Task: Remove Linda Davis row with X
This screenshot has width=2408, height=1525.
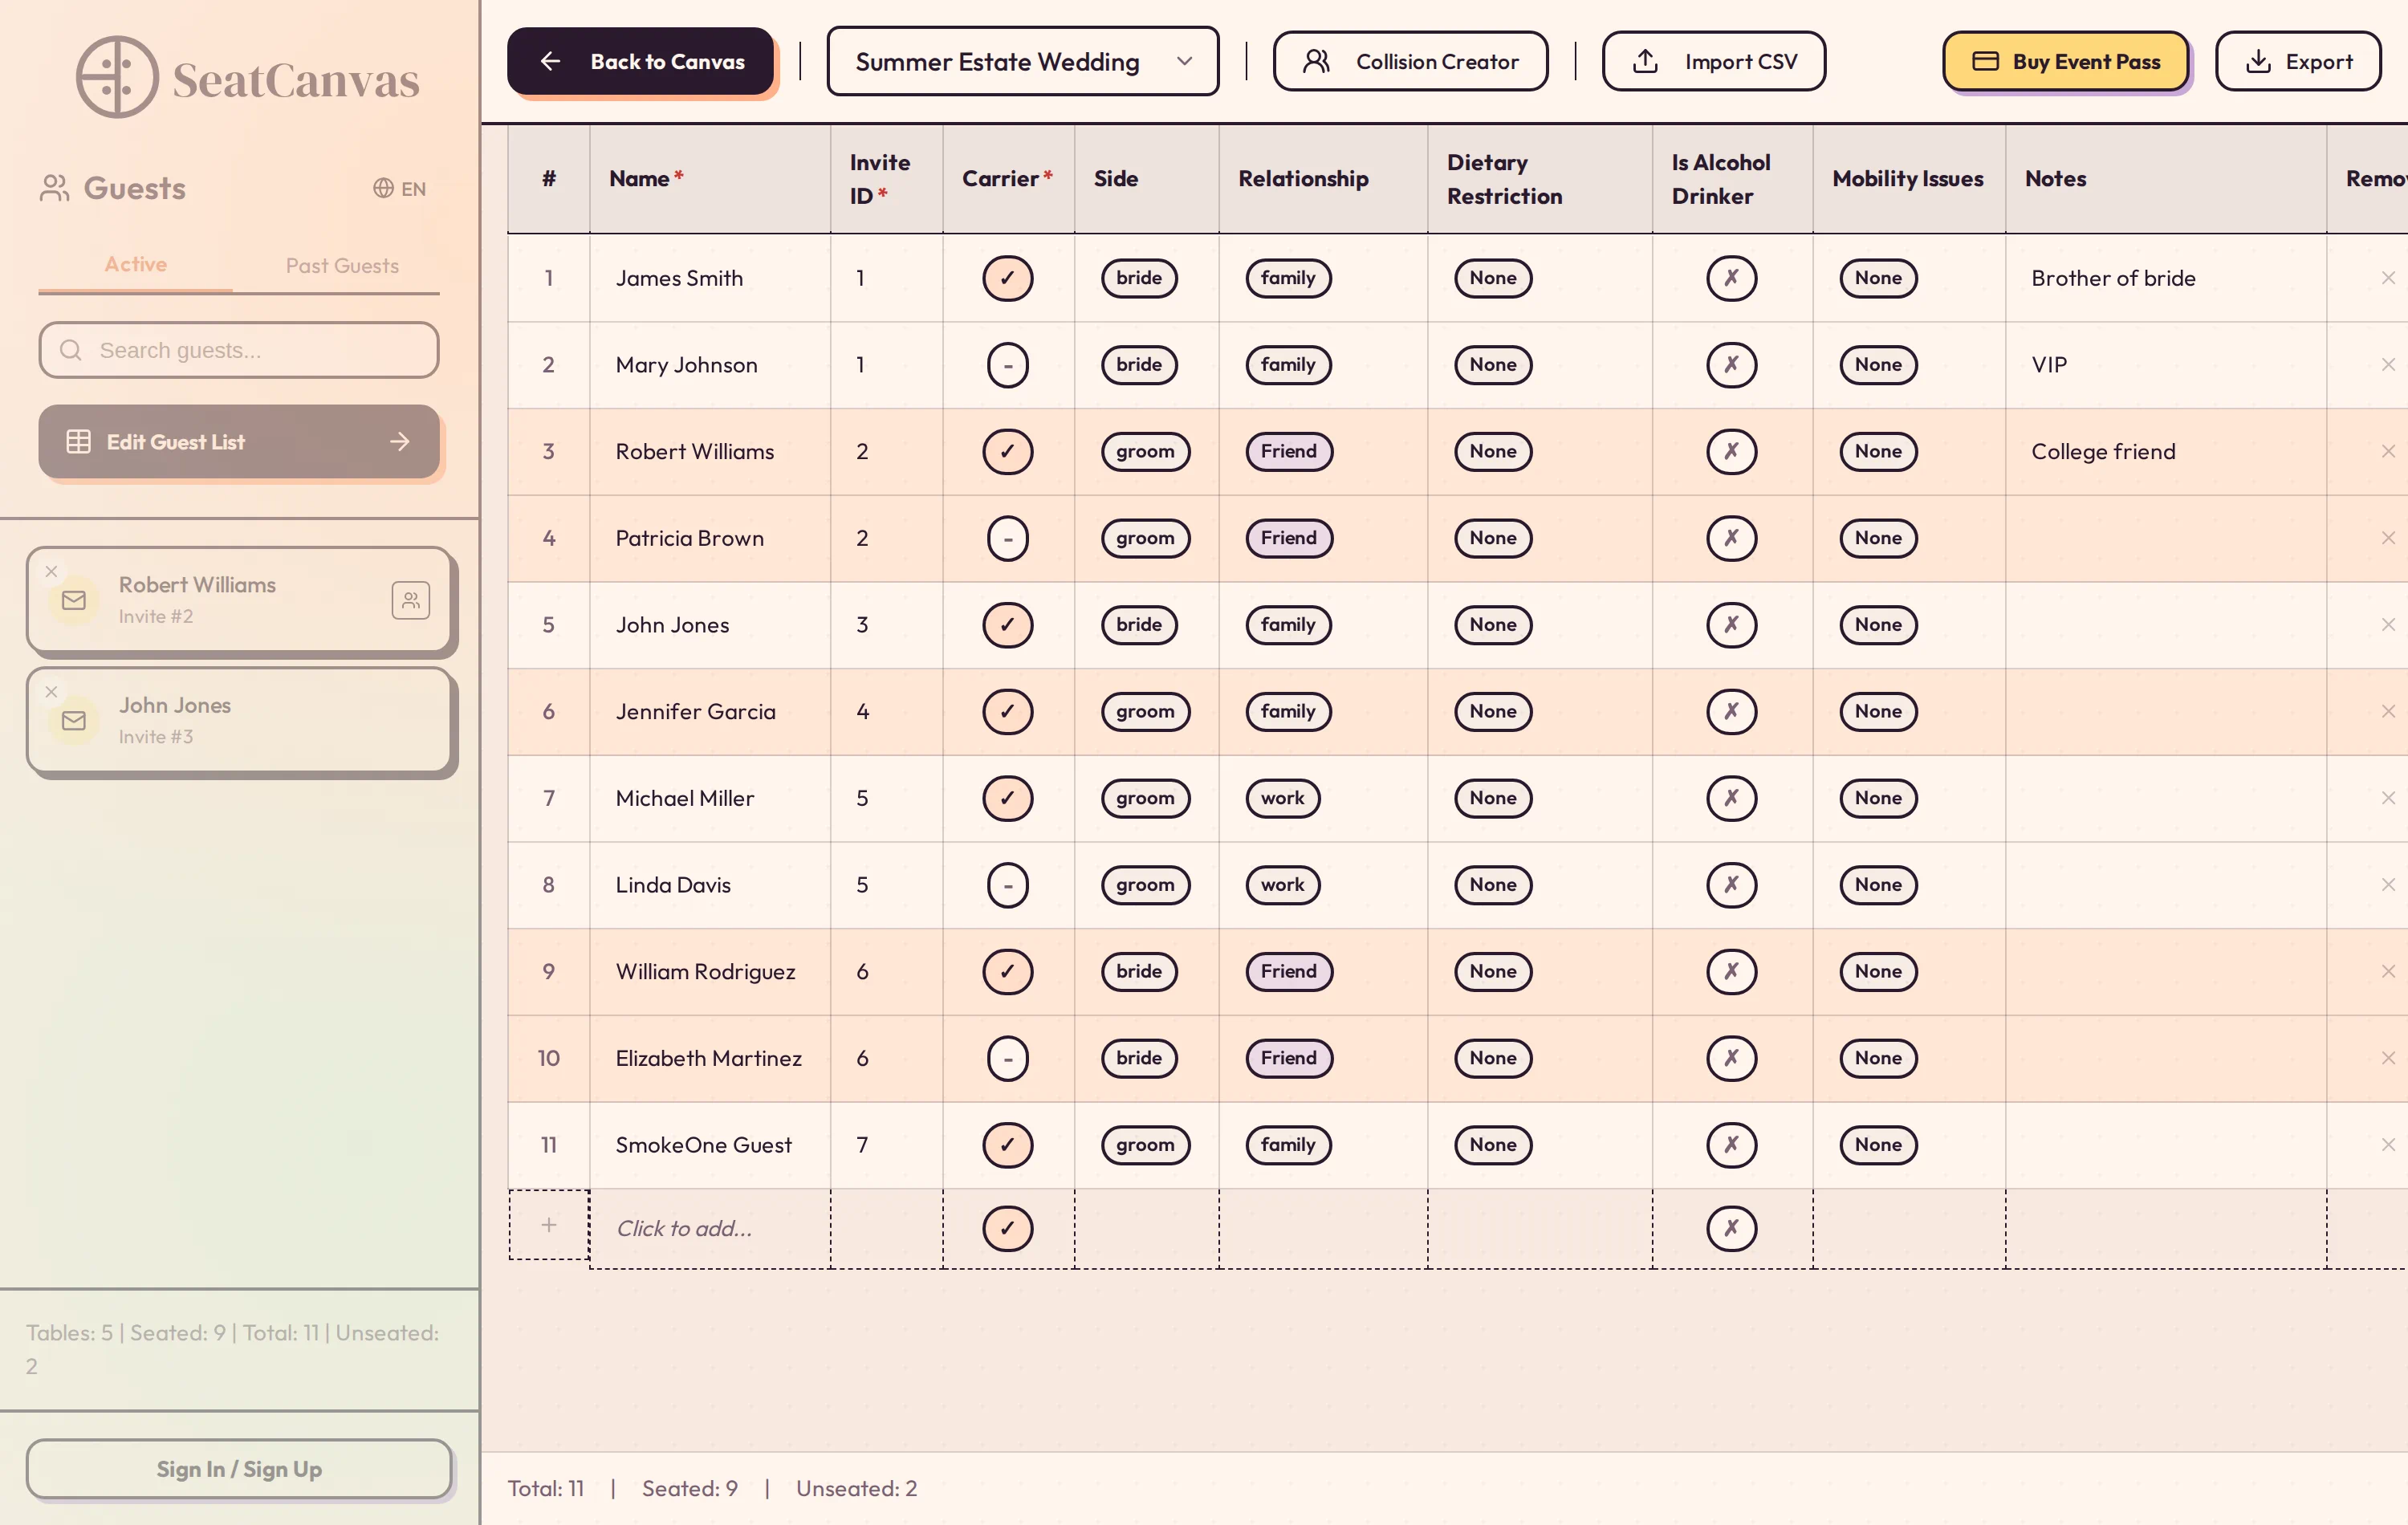Action: (2388, 885)
